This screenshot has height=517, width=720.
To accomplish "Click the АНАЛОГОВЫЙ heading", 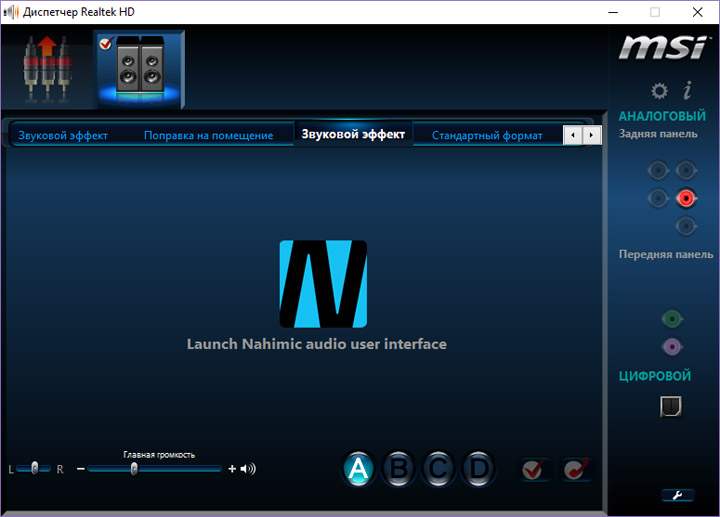I will pyautogui.click(x=662, y=116).
